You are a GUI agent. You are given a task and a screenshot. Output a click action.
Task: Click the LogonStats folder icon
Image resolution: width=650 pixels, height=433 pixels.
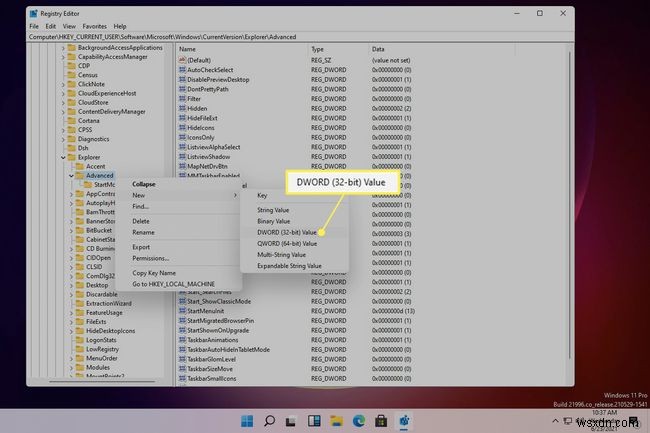click(80, 340)
